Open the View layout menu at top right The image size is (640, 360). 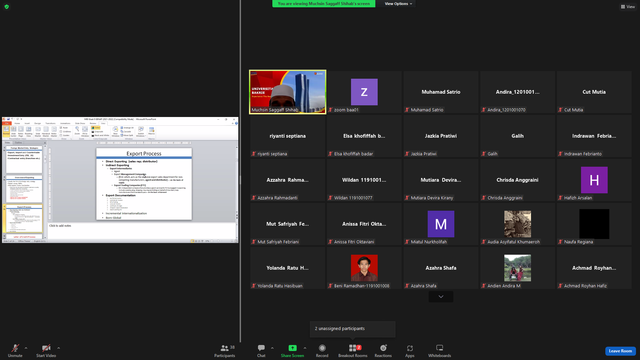627,7
